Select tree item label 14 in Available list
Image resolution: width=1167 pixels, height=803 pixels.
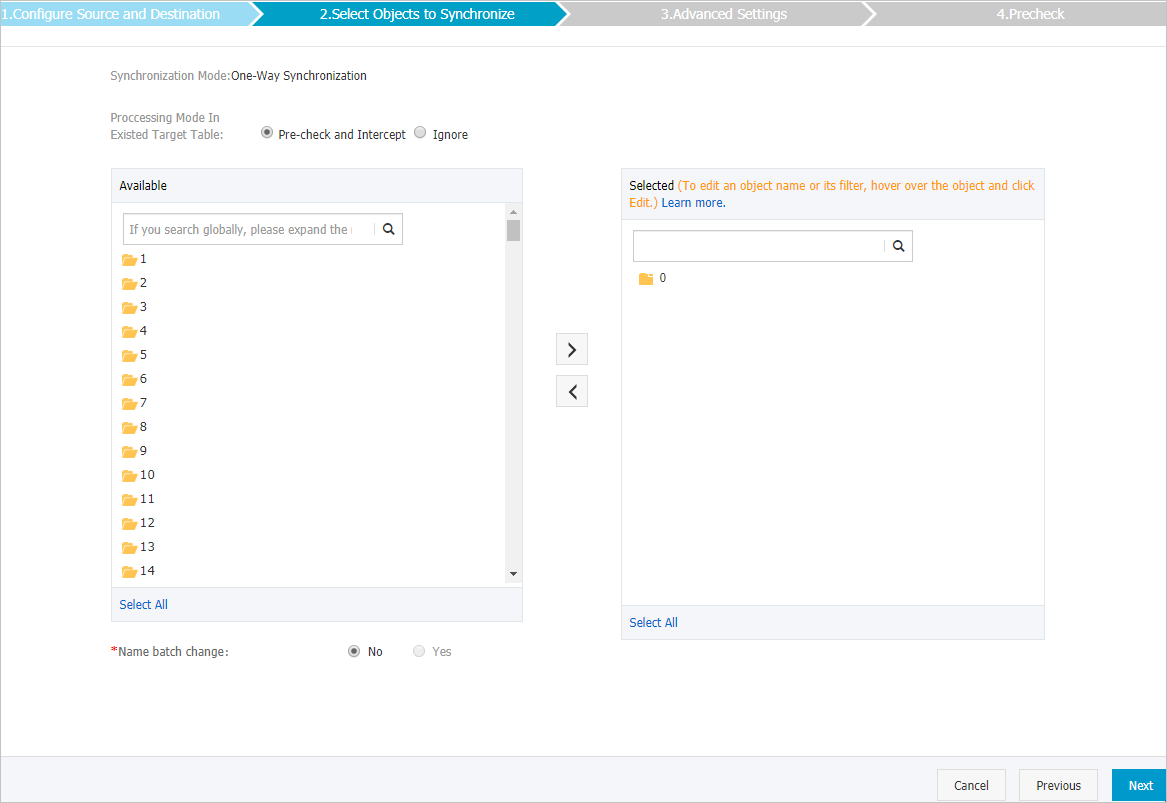[147, 571]
